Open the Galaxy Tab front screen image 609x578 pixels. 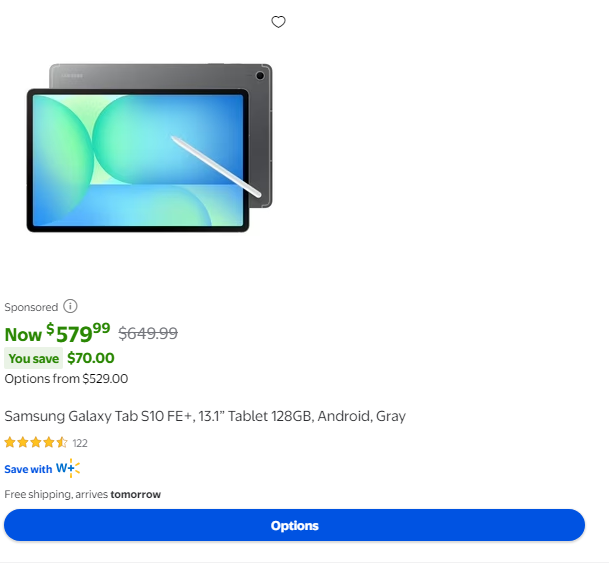point(137,160)
